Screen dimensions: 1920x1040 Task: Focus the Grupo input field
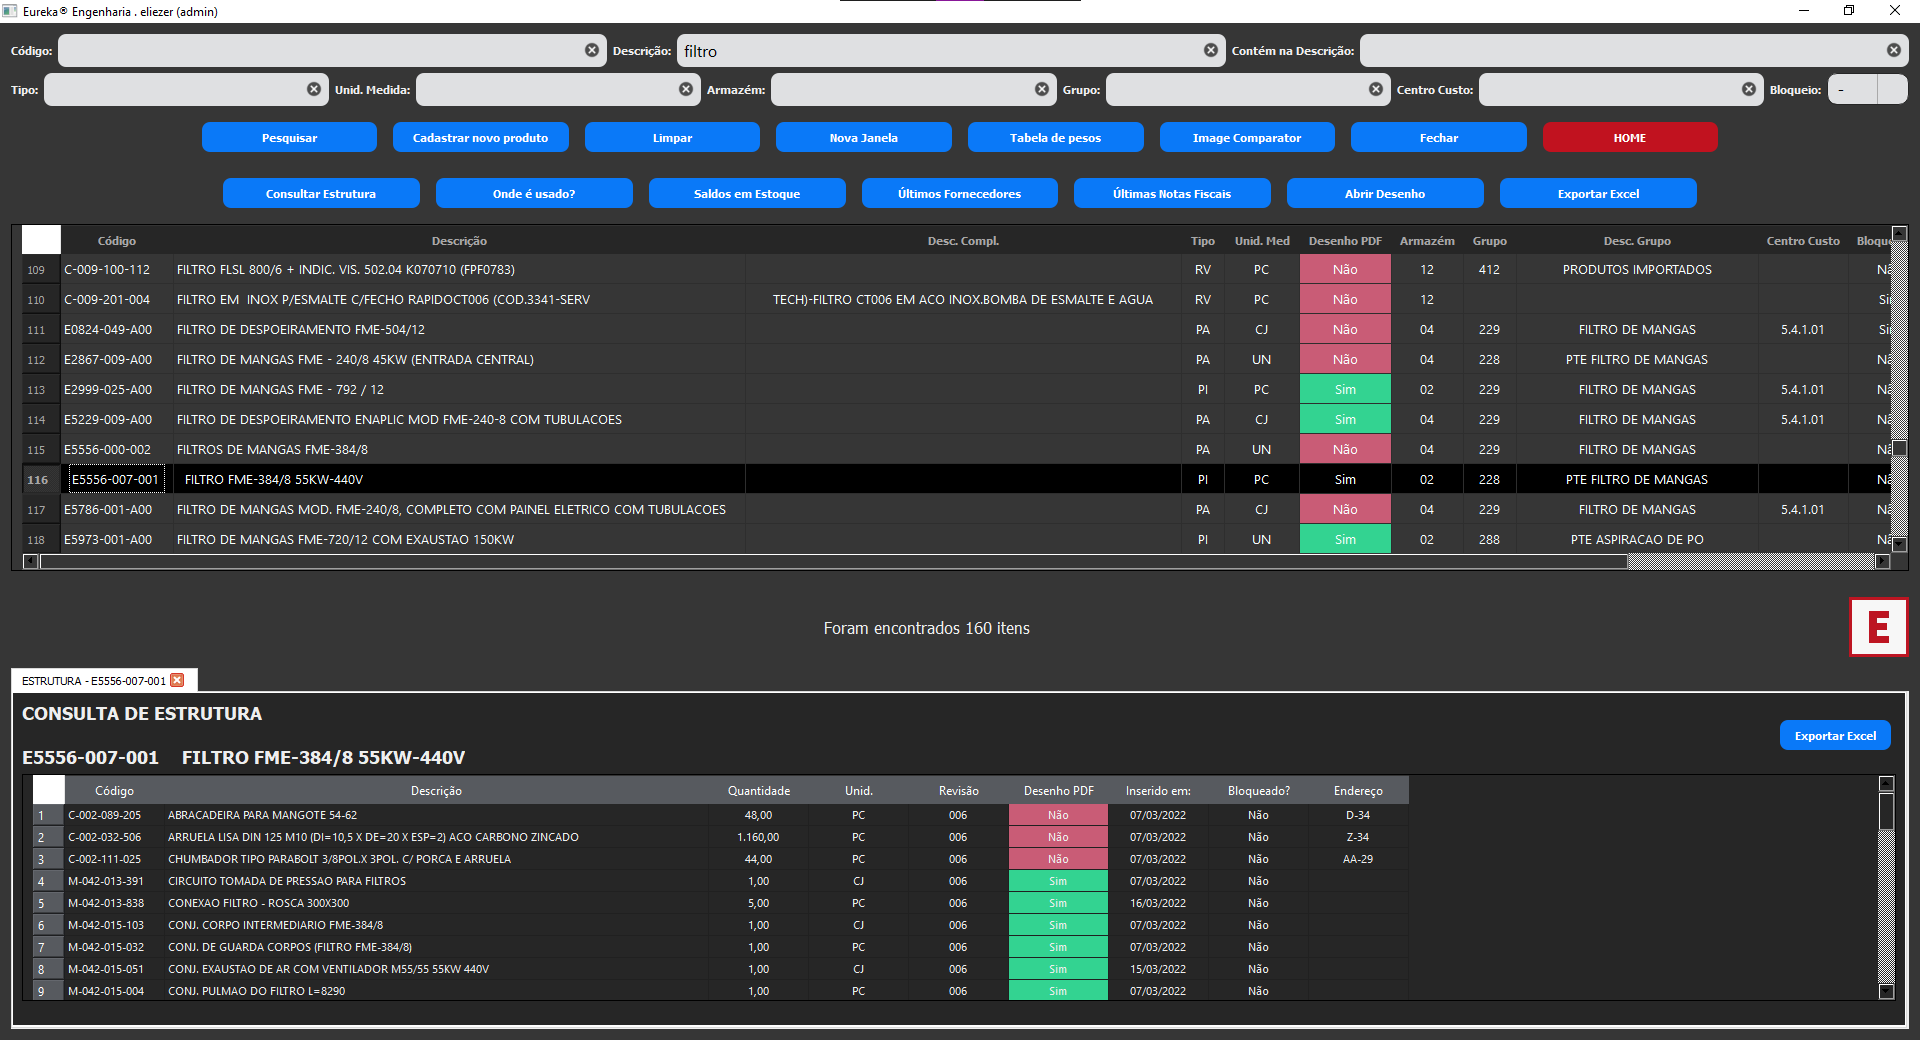pos(1247,89)
